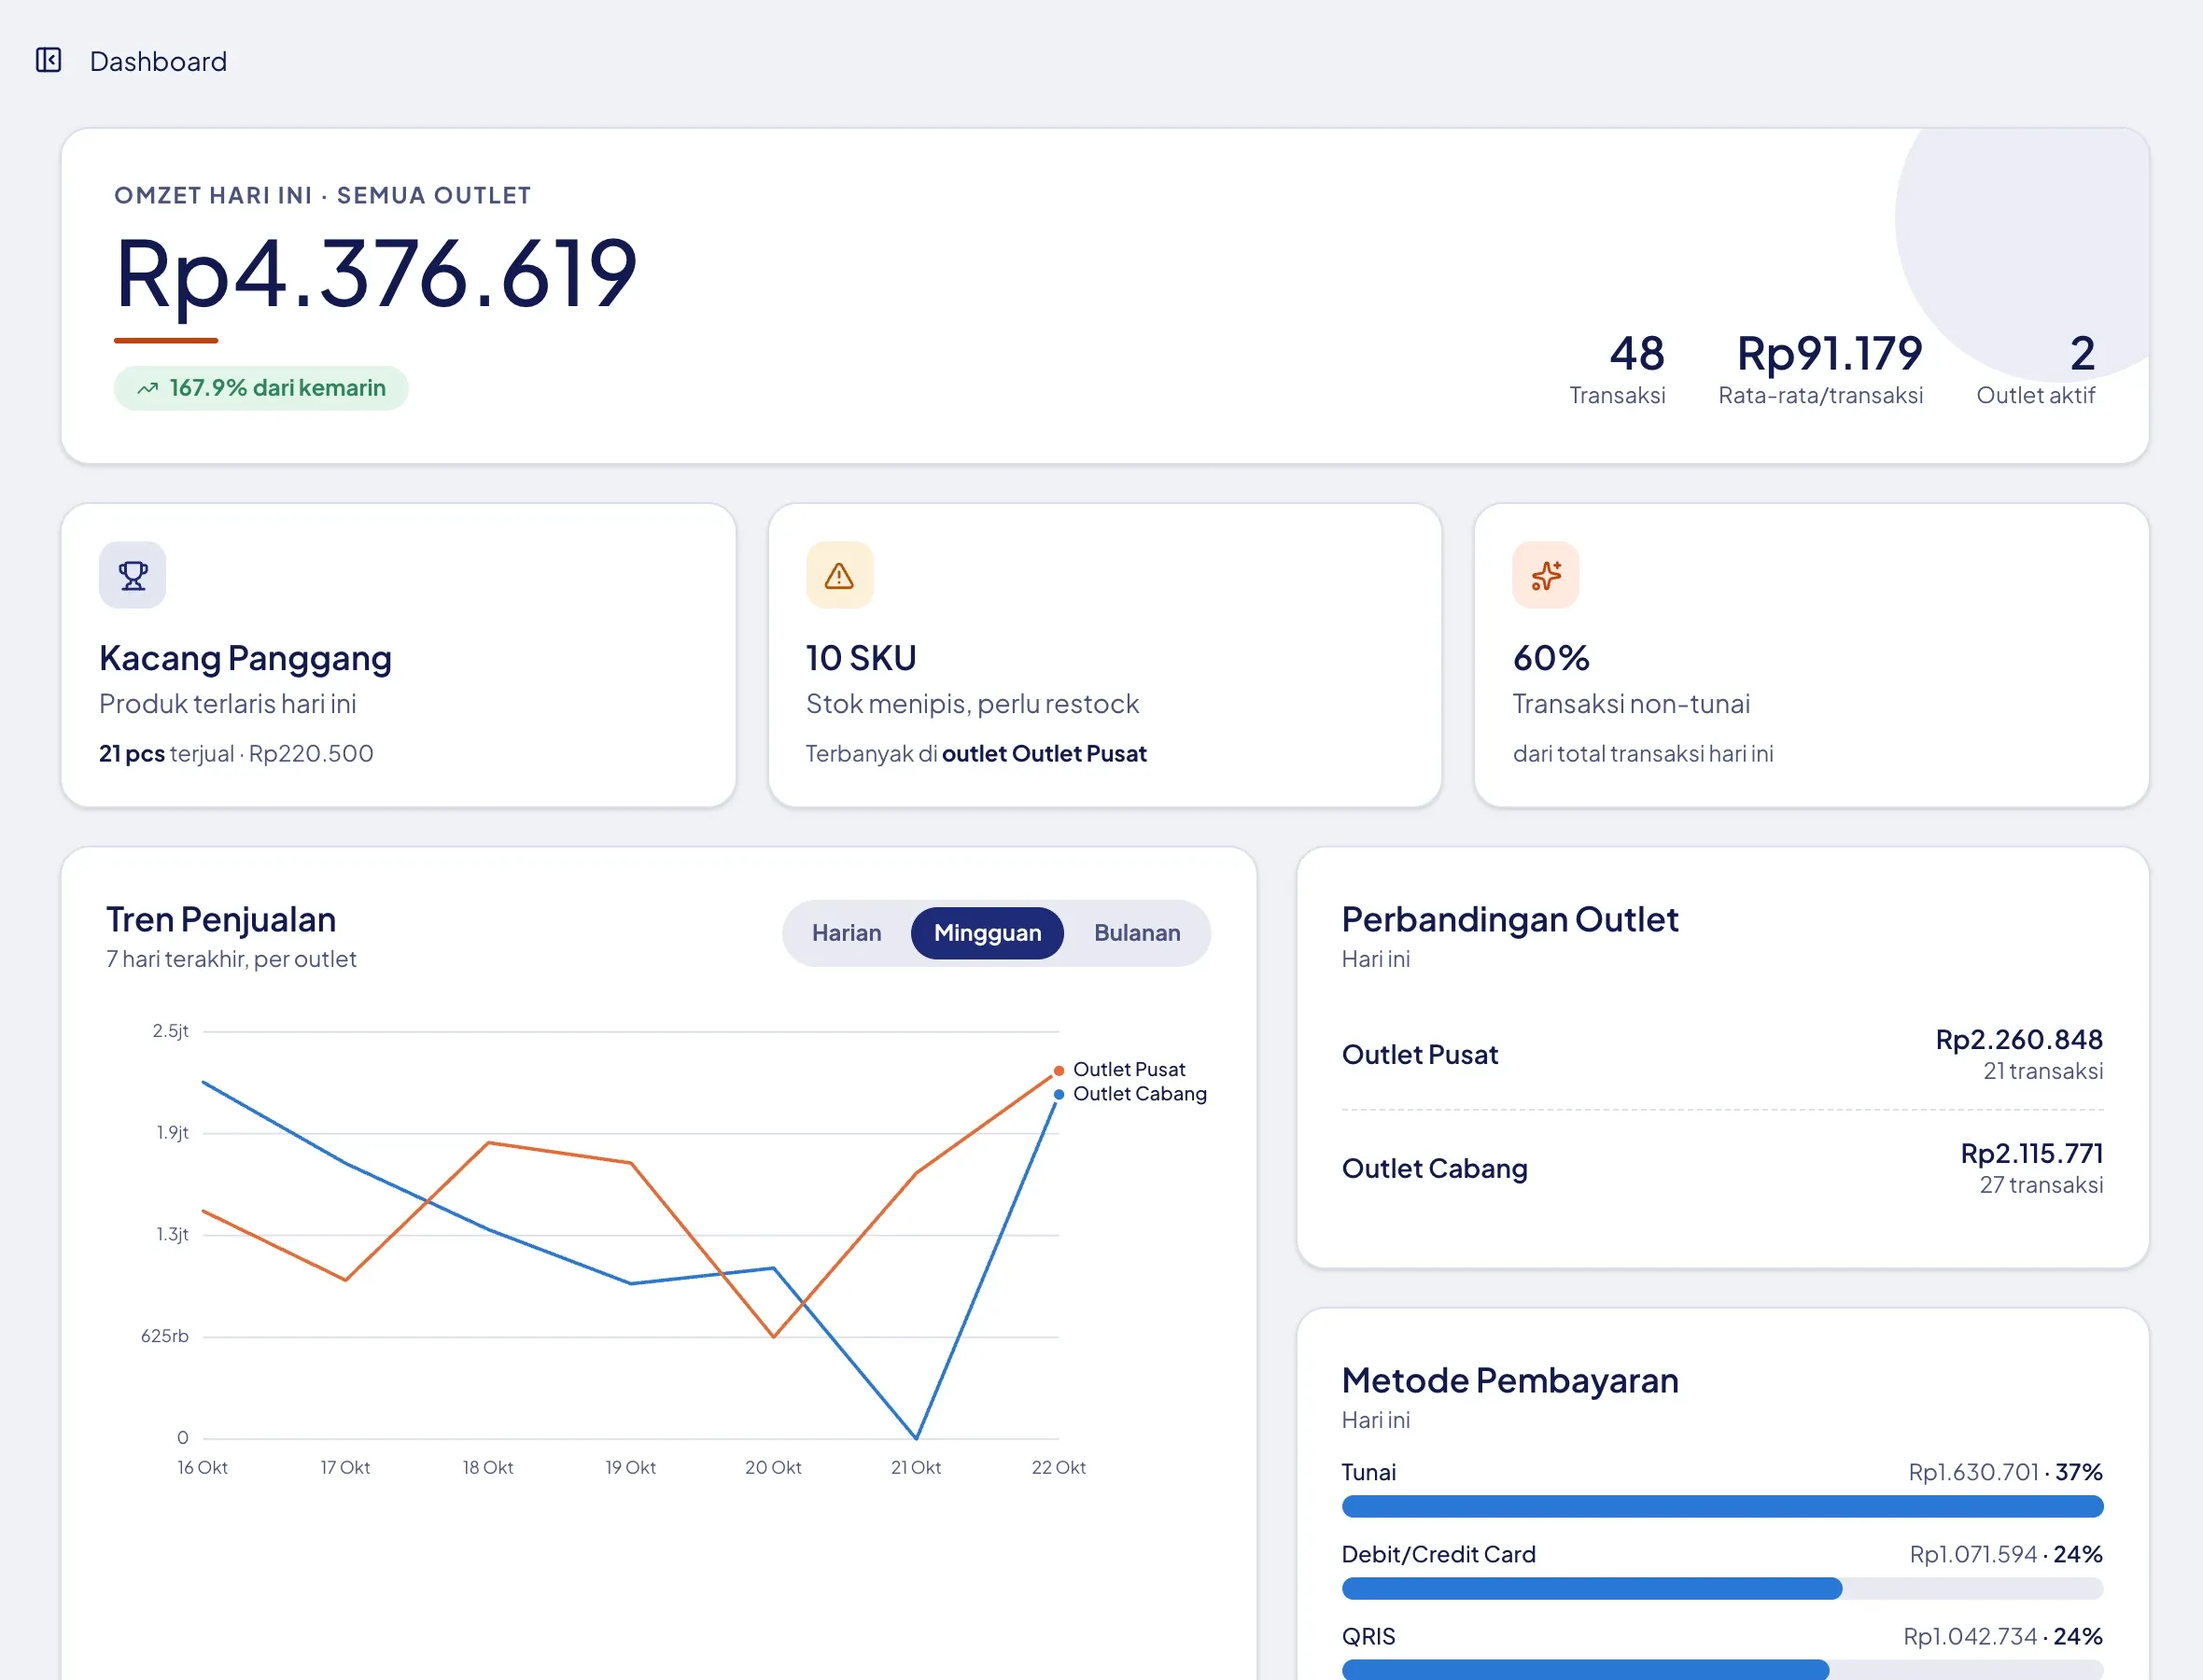The image size is (2203, 1680).
Task: Click the Outlet Cabang comparison row
Action: [x=1722, y=1168]
